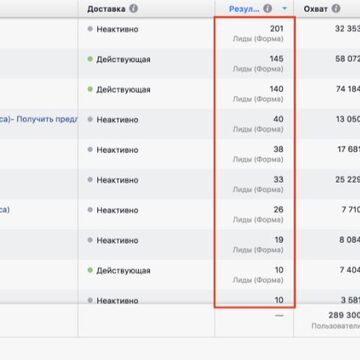Open the Получить пред... campaign link
Image resolution: width=360 pixels, height=360 pixels.
coord(39,119)
